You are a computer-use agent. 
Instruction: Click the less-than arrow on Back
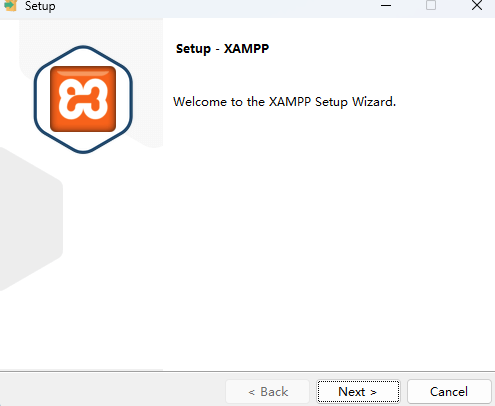click(x=252, y=392)
